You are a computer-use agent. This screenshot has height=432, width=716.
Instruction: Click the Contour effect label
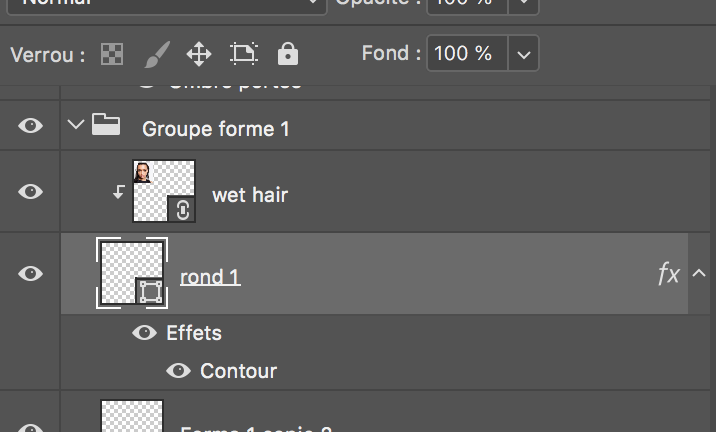pyautogui.click(x=238, y=371)
